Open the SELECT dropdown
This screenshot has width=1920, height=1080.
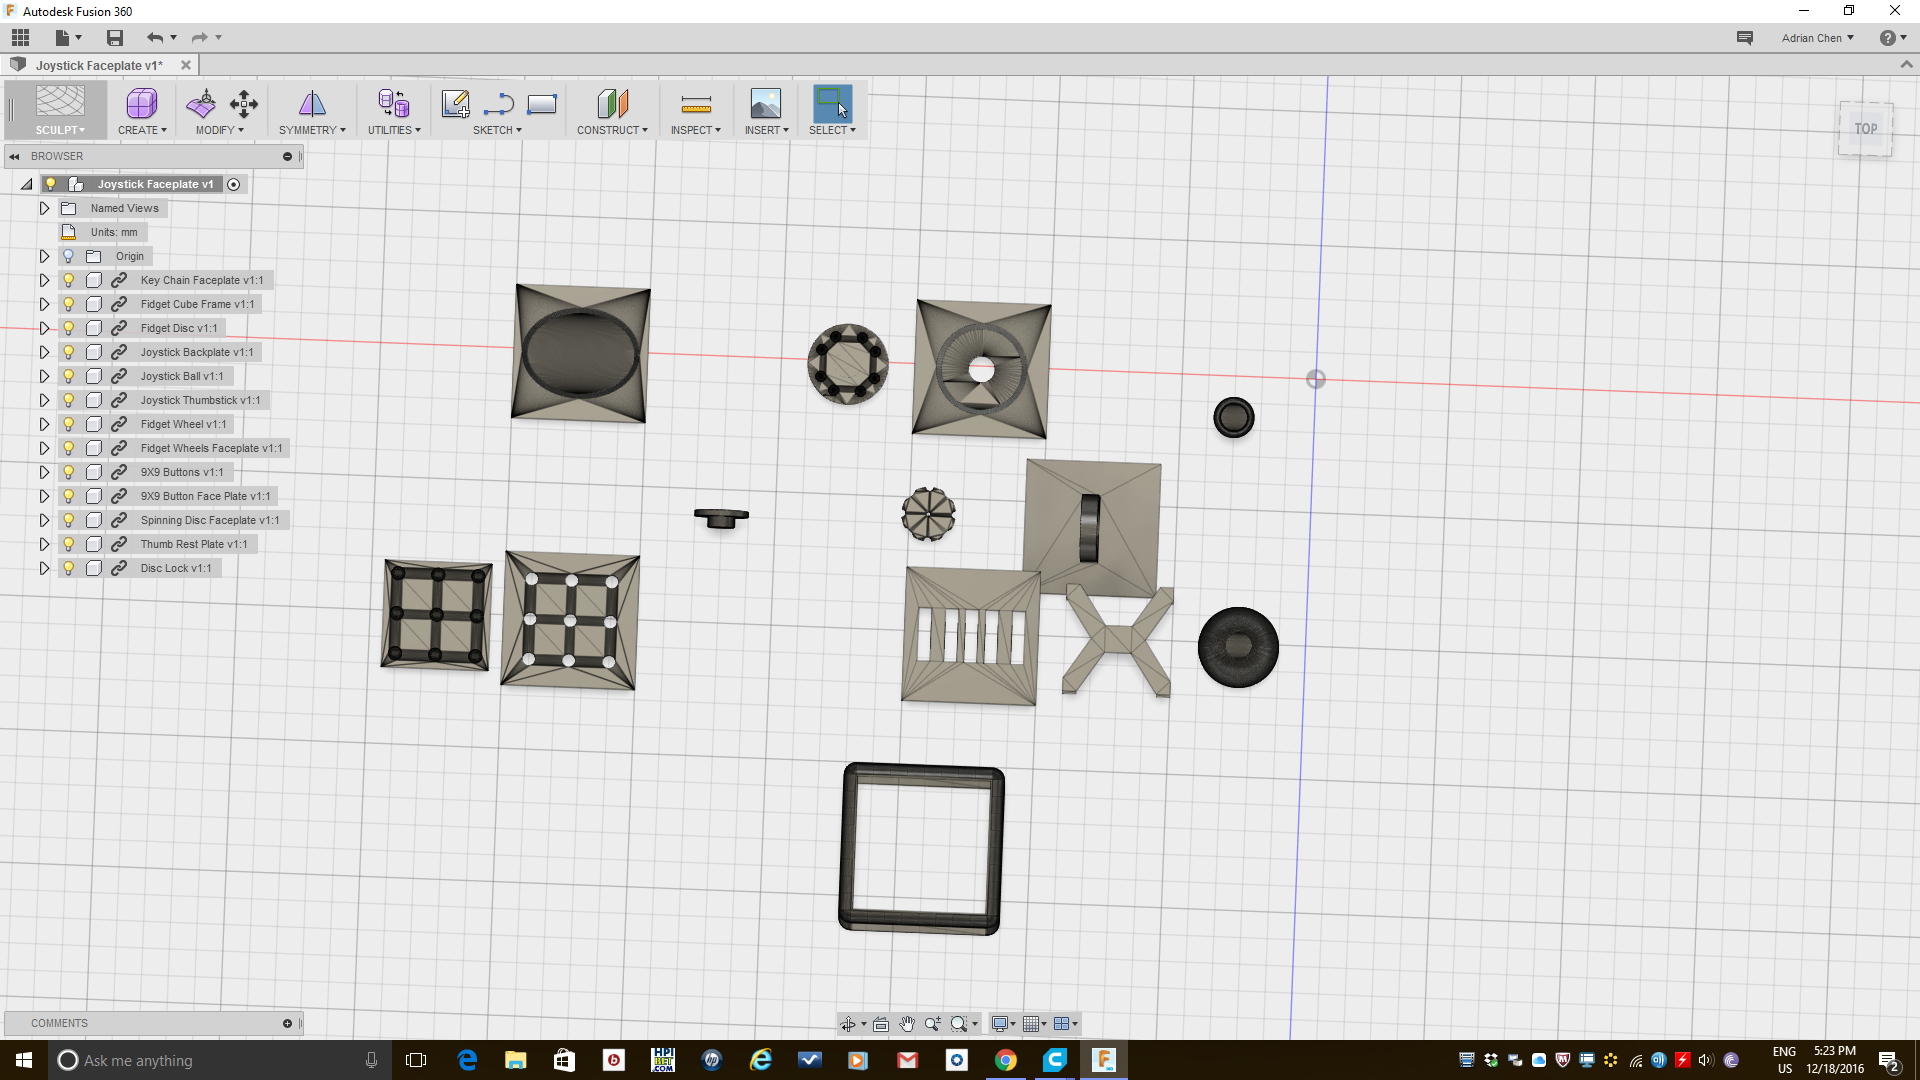pyautogui.click(x=832, y=130)
